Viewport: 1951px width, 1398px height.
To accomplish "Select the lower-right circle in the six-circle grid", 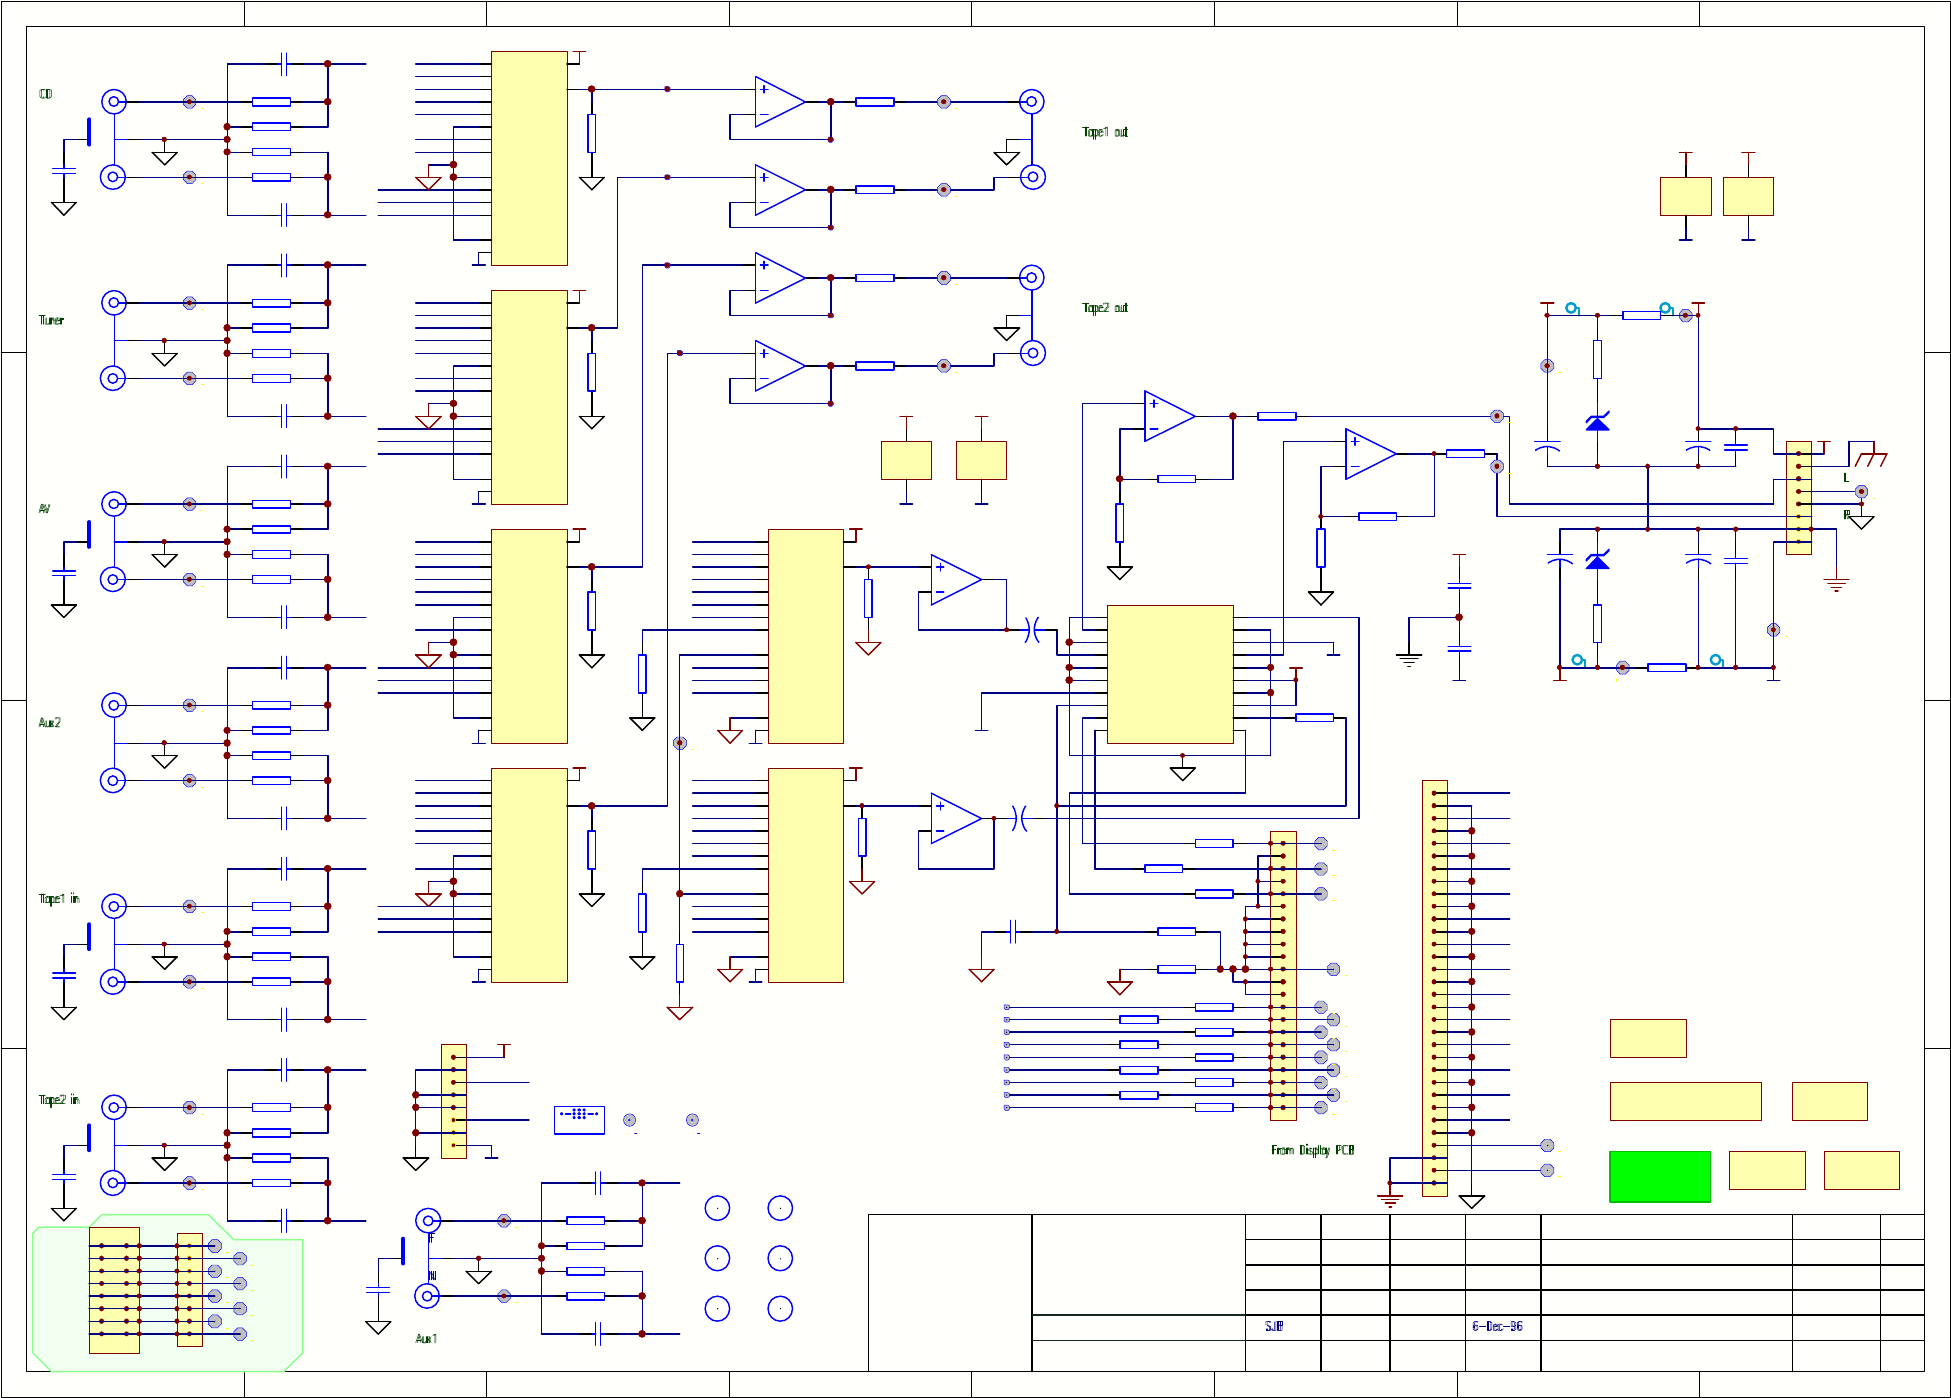I will point(780,1308).
